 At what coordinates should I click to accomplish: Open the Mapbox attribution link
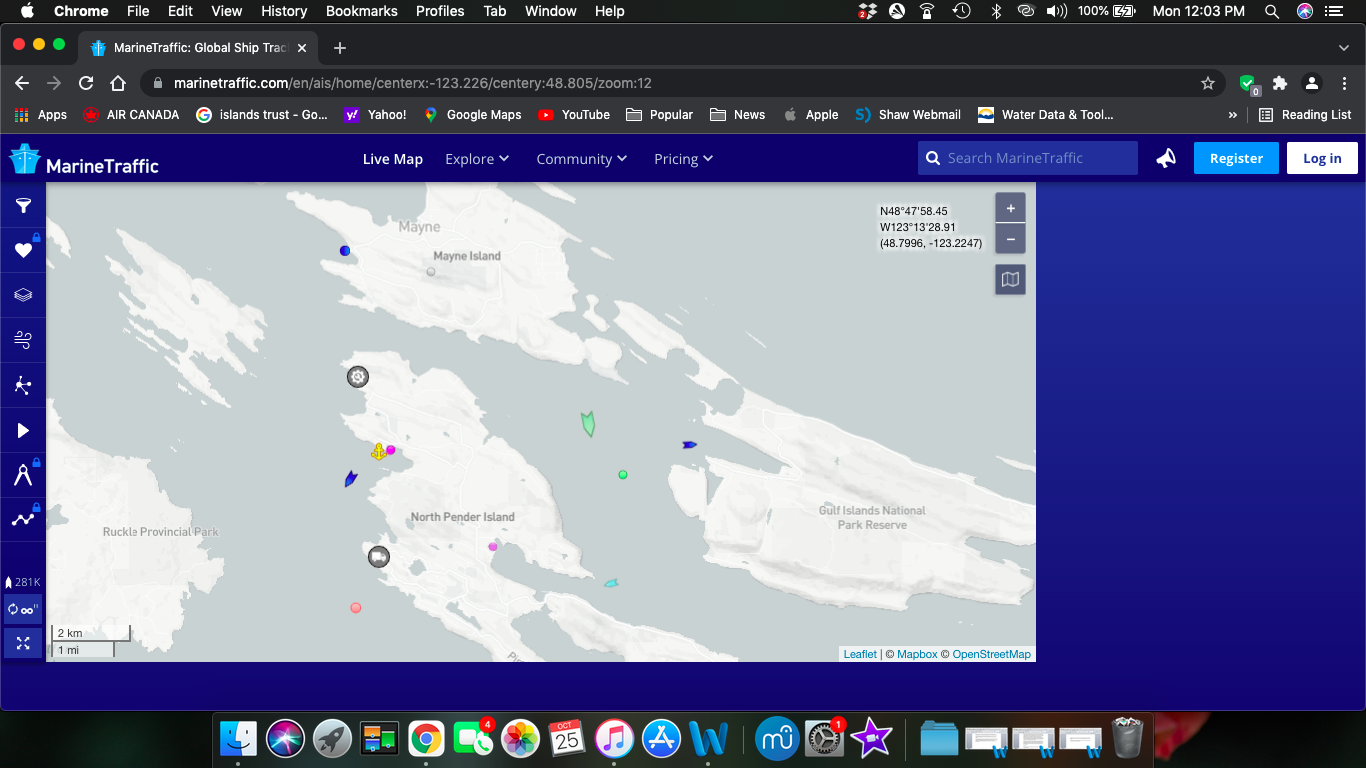coord(917,654)
